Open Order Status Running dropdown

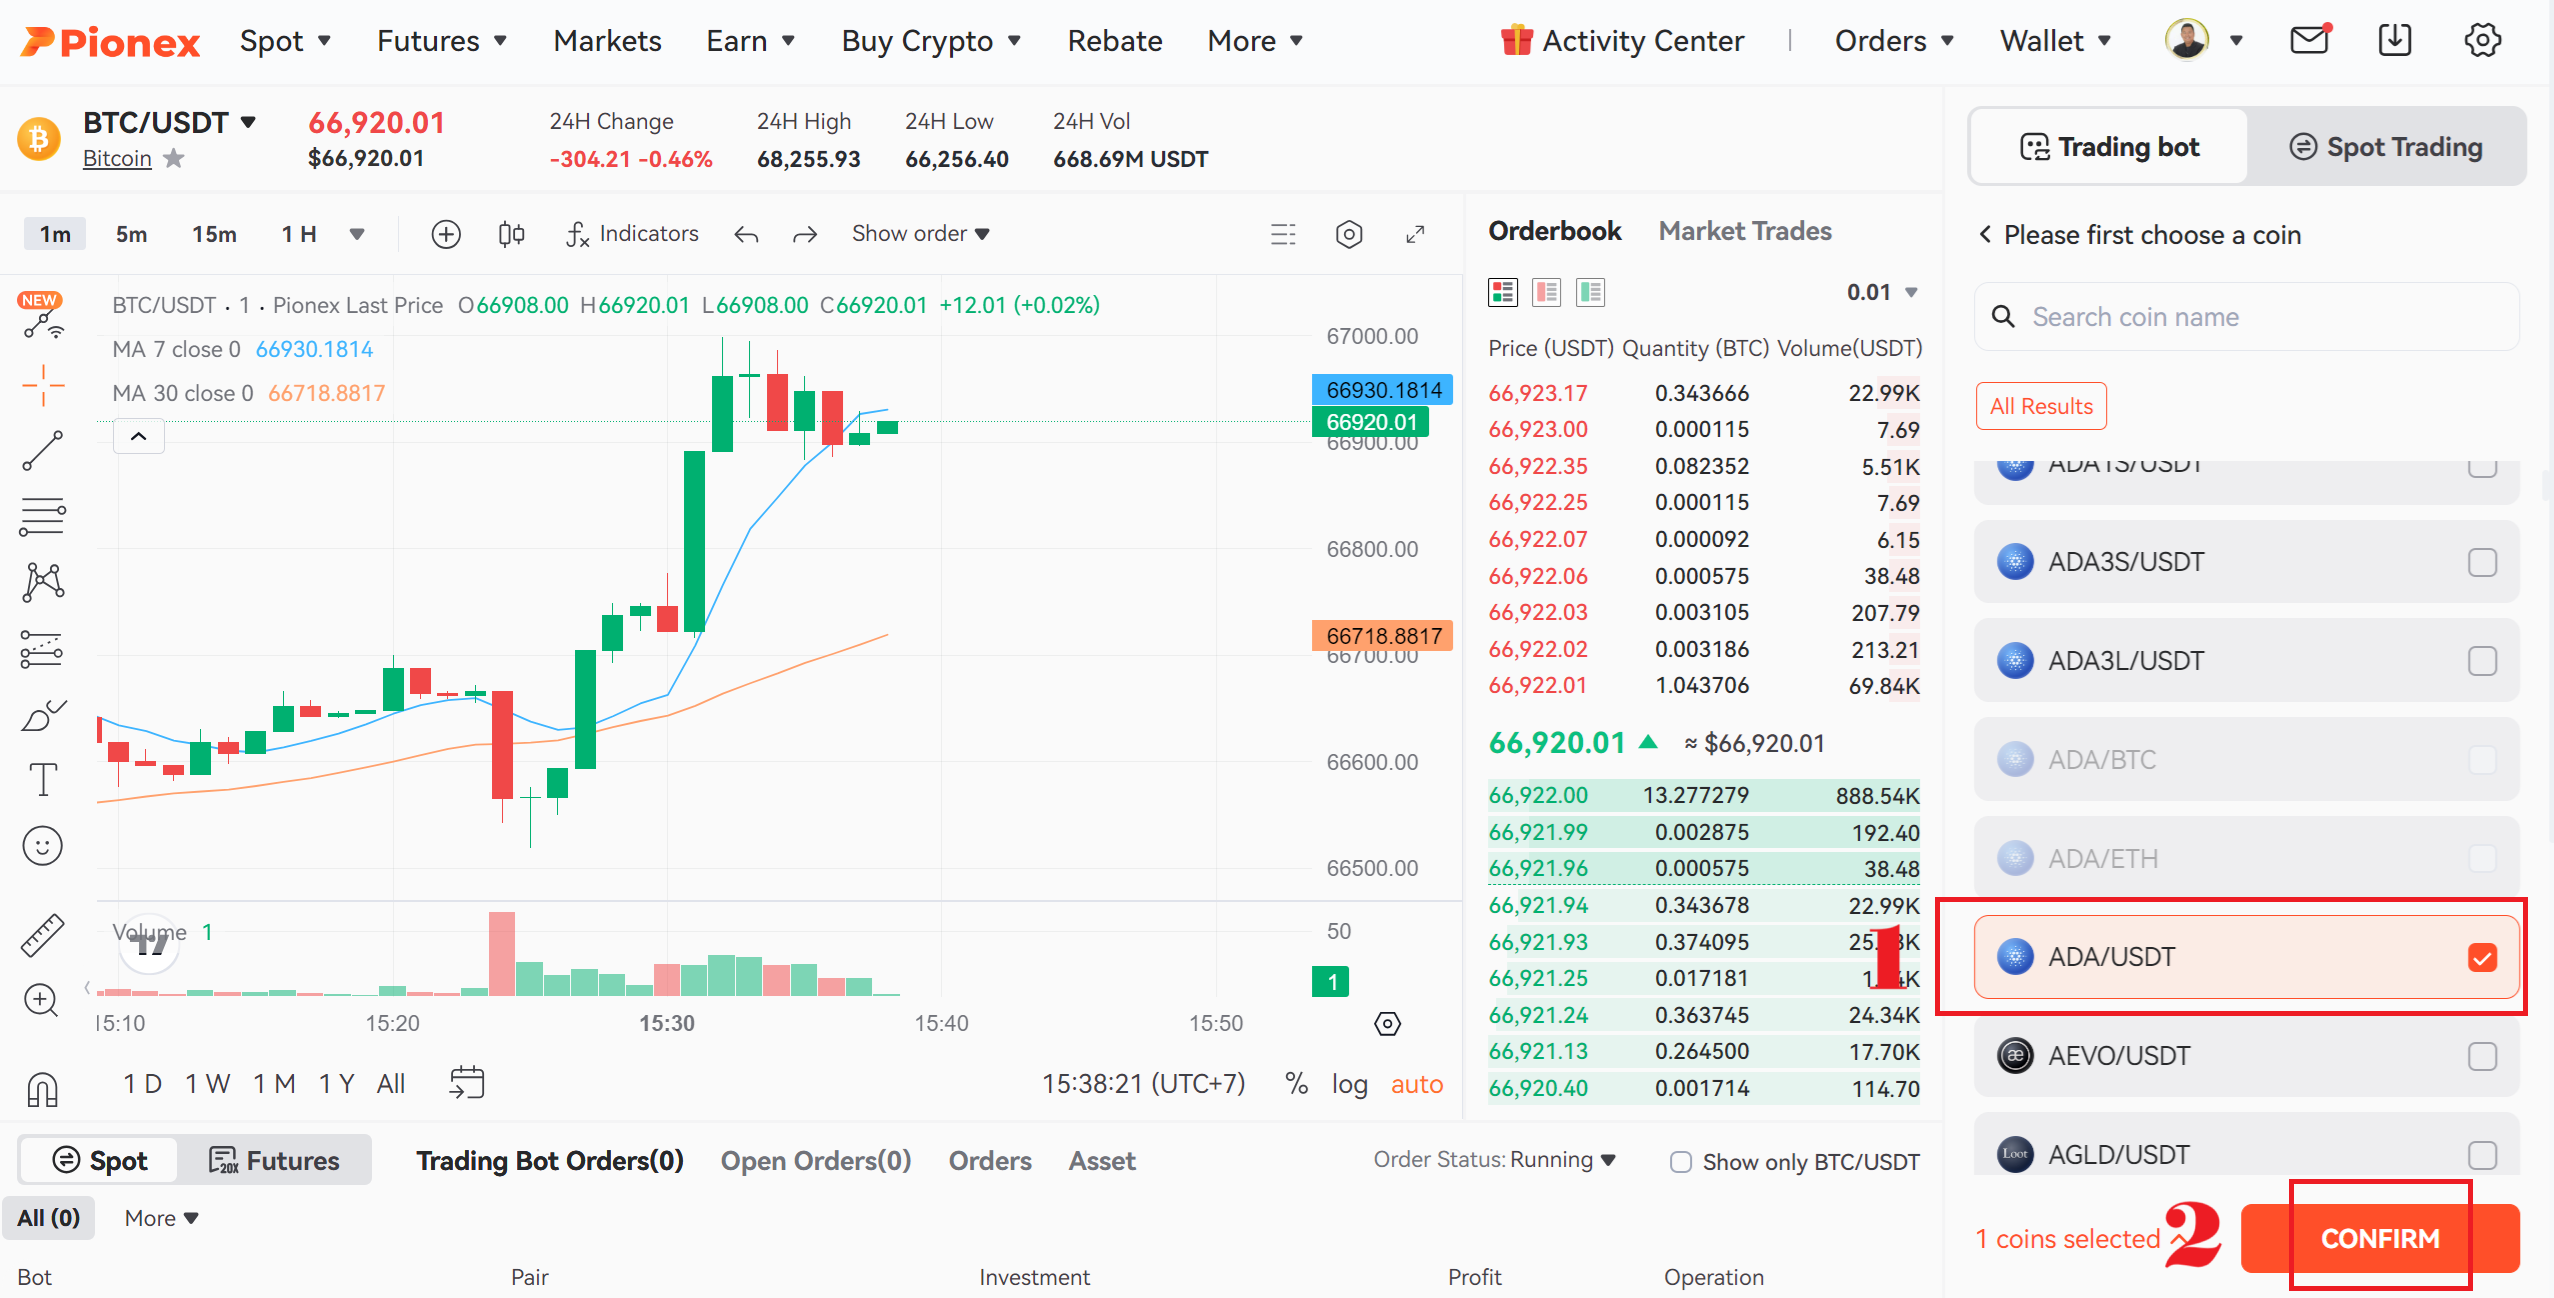click(1562, 1160)
